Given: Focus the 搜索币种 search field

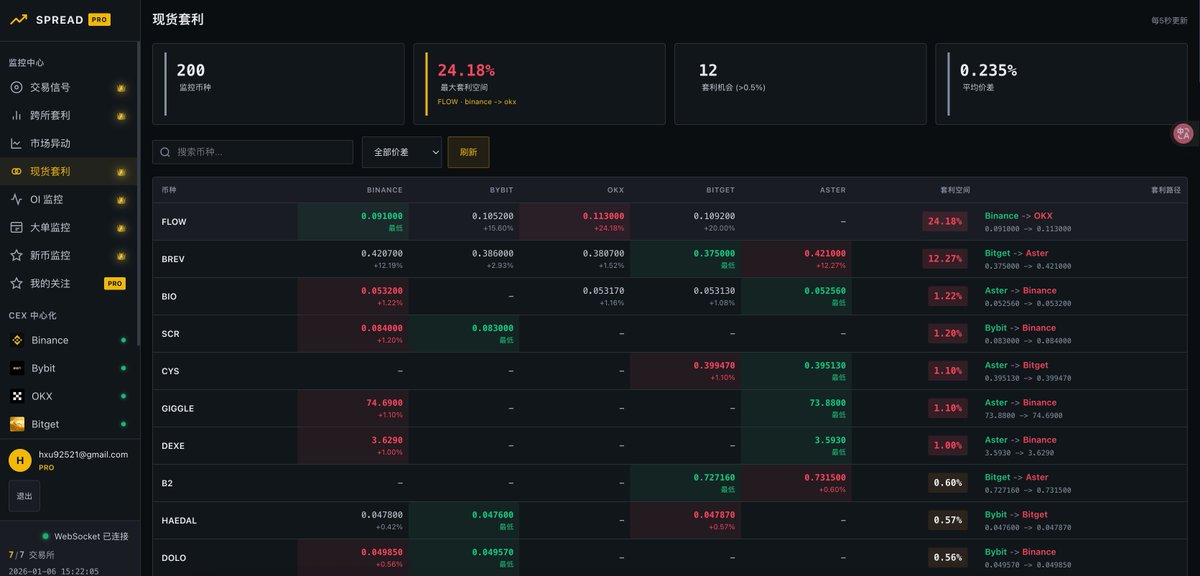Looking at the screenshot, I should click(x=253, y=152).
